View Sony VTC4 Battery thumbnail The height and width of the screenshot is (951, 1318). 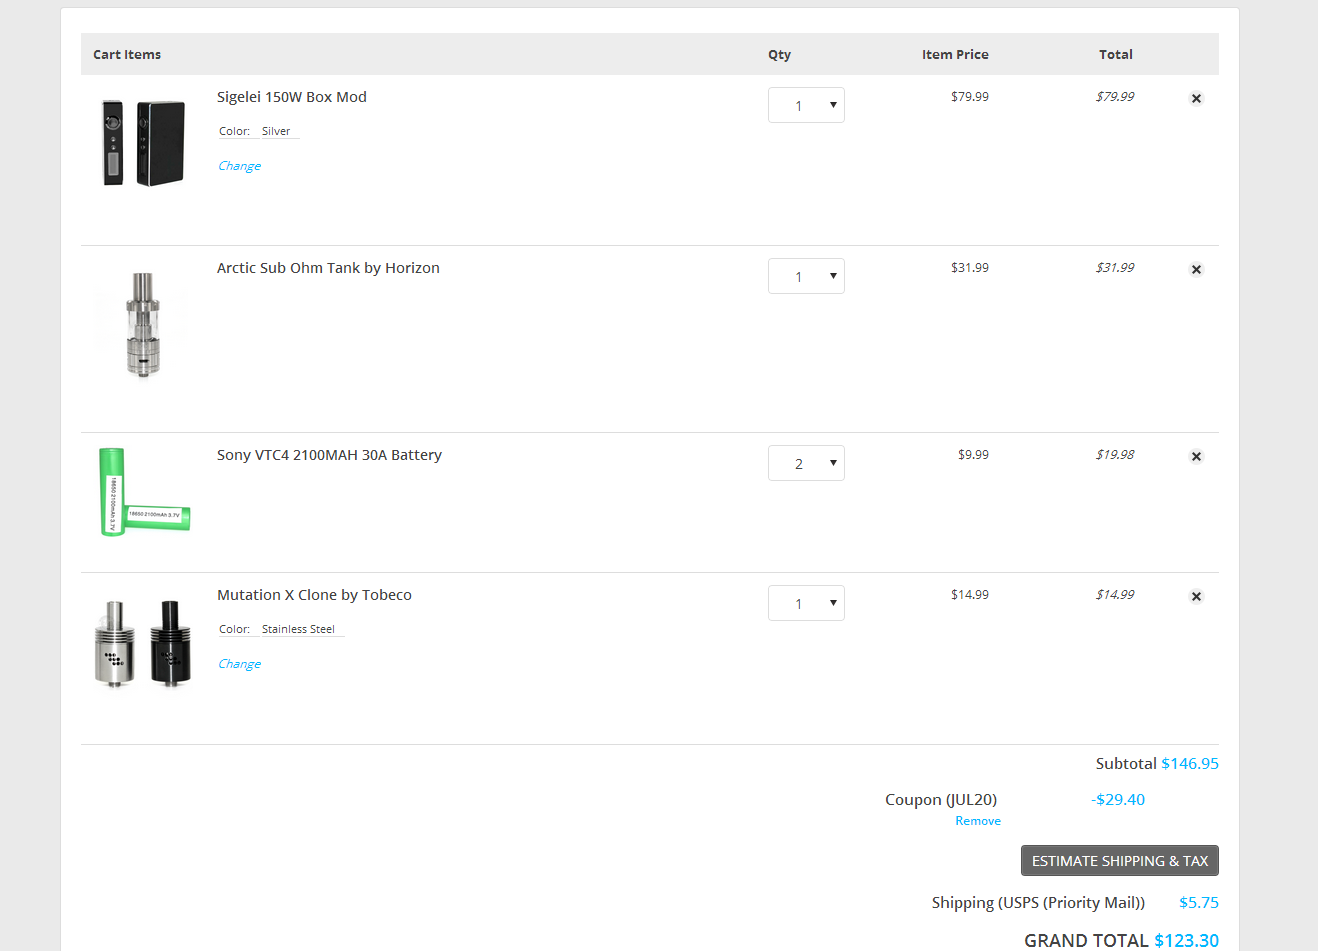pos(143,492)
